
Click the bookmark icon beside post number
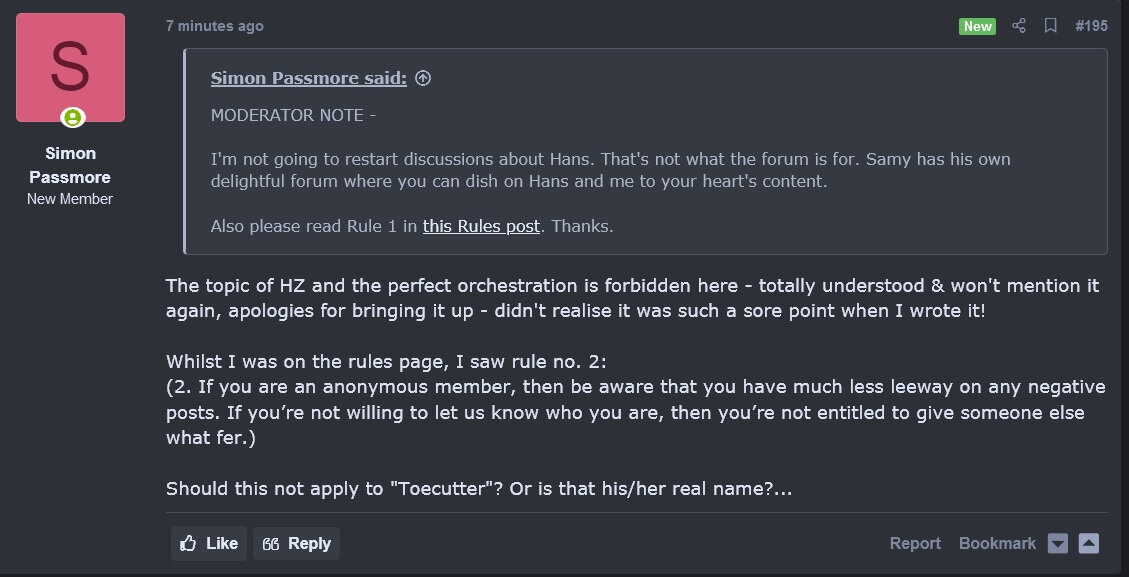point(1050,26)
